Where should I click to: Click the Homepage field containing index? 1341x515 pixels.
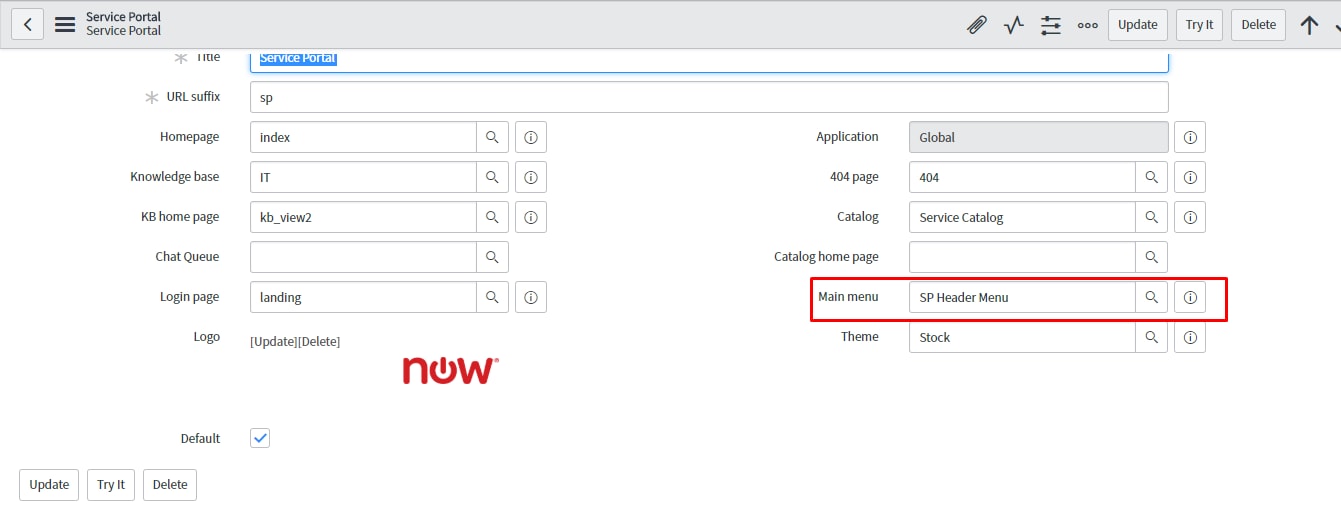[363, 137]
